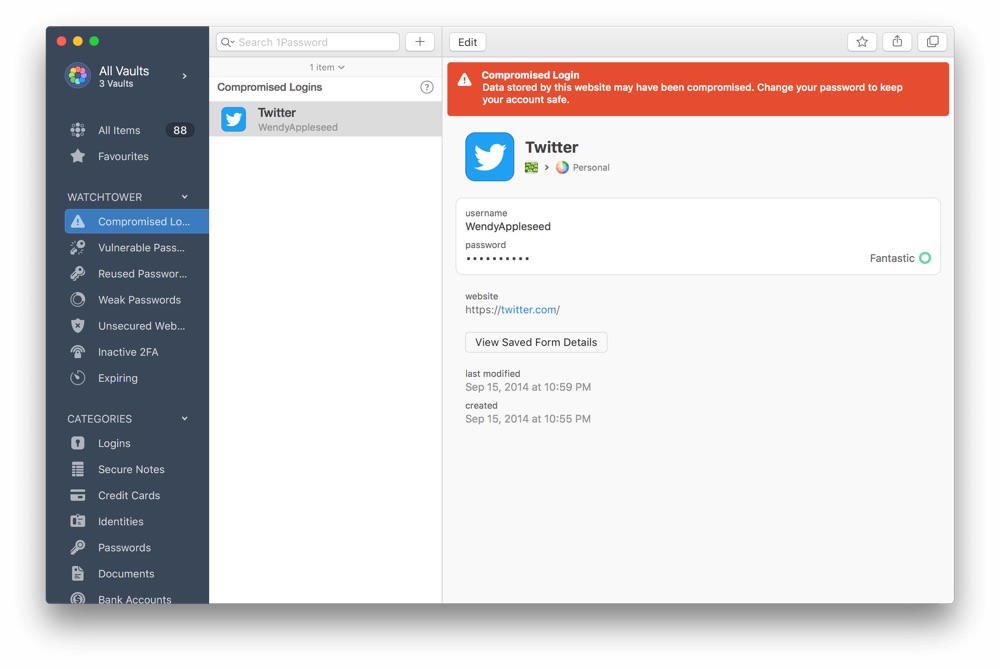Click the Compromised Login banner heading

pyautogui.click(x=530, y=75)
